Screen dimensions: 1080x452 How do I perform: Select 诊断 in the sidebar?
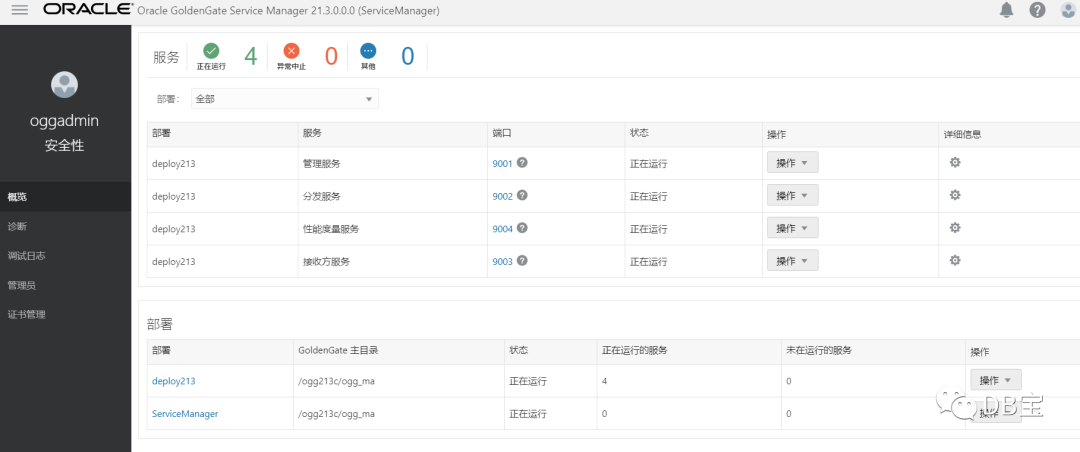(65, 226)
